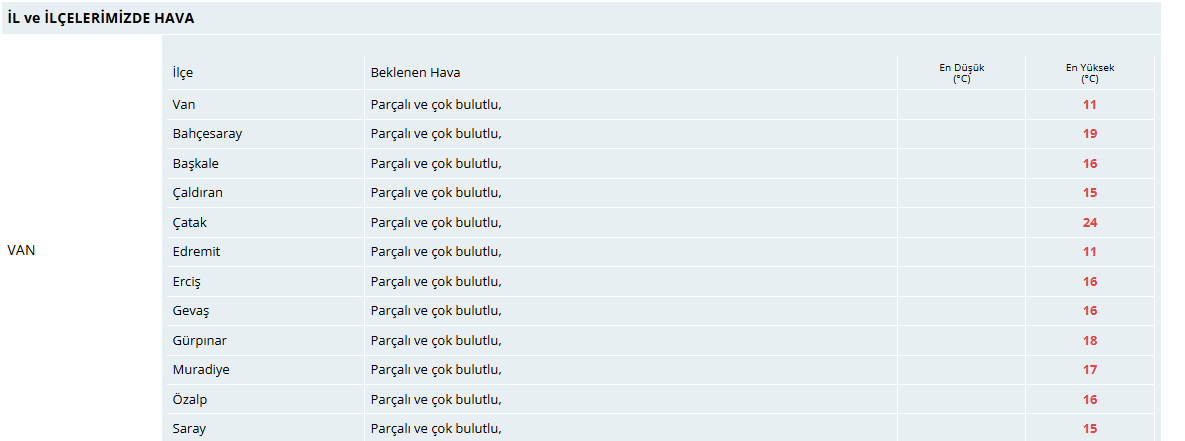Choose the Muradiye district name
Image resolution: width=1185 pixels, height=441 pixels.
coord(201,370)
